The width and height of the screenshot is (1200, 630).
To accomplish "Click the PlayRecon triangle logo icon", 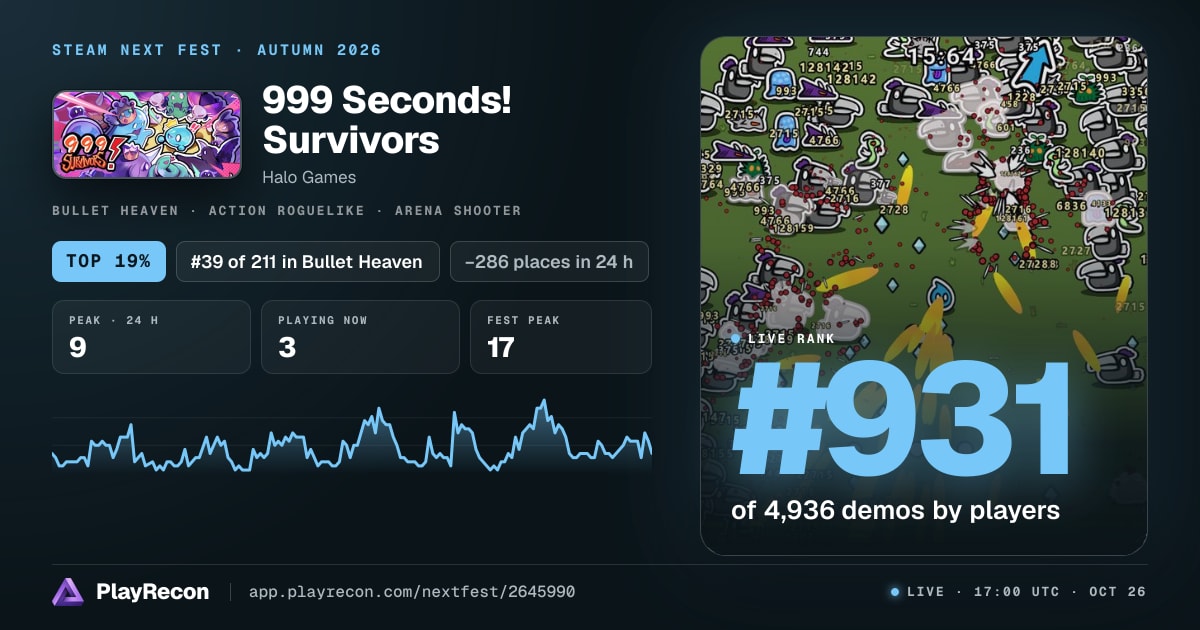I will [x=68, y=592].
